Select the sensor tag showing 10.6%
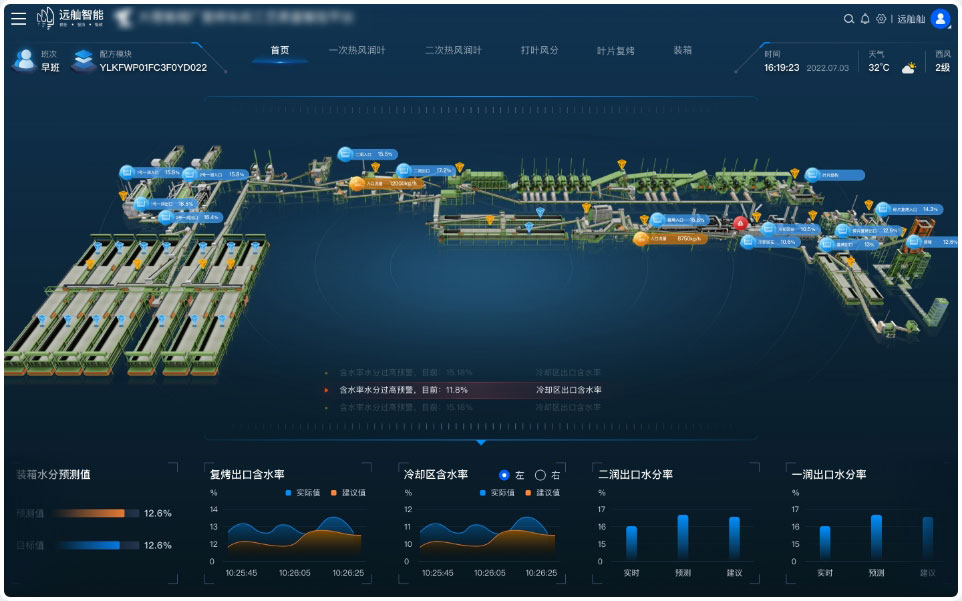This screenshot has height=601, width=962. click(x=770, y=242)
